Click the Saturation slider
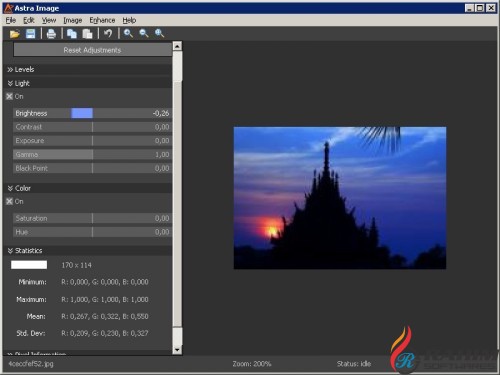 [x=92, y=218]
